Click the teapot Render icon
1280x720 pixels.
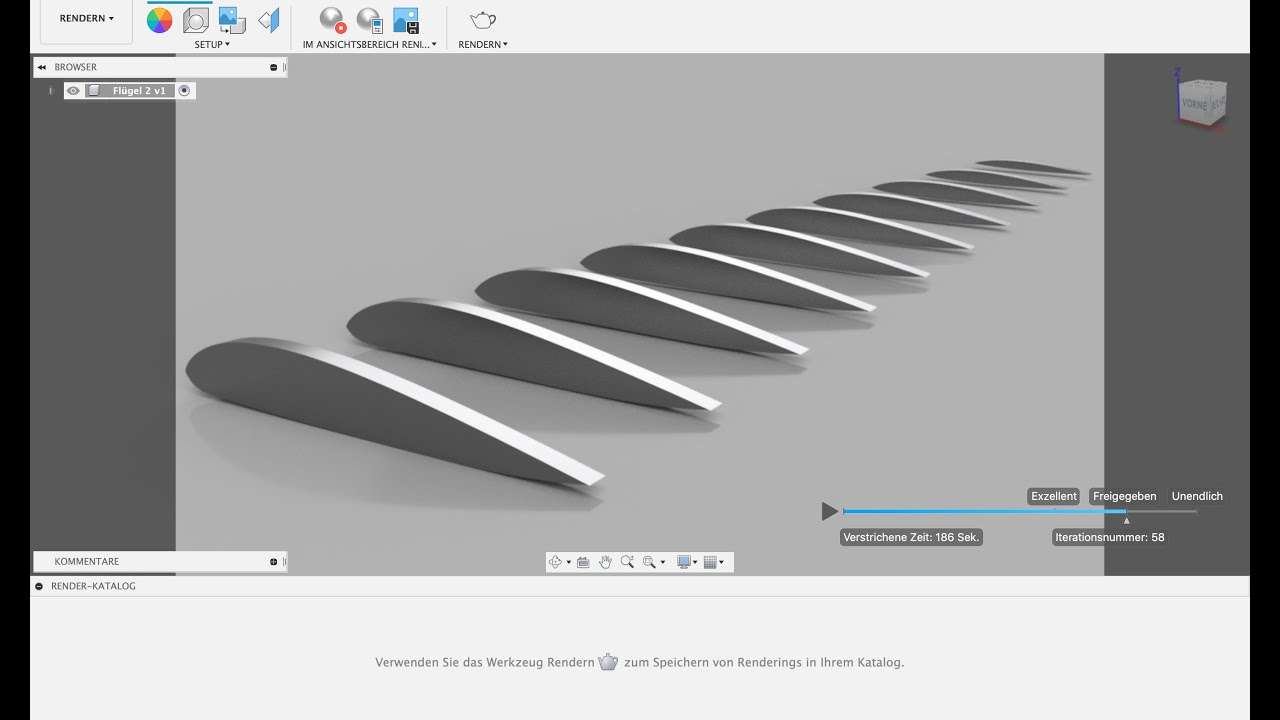coord(483,19)
